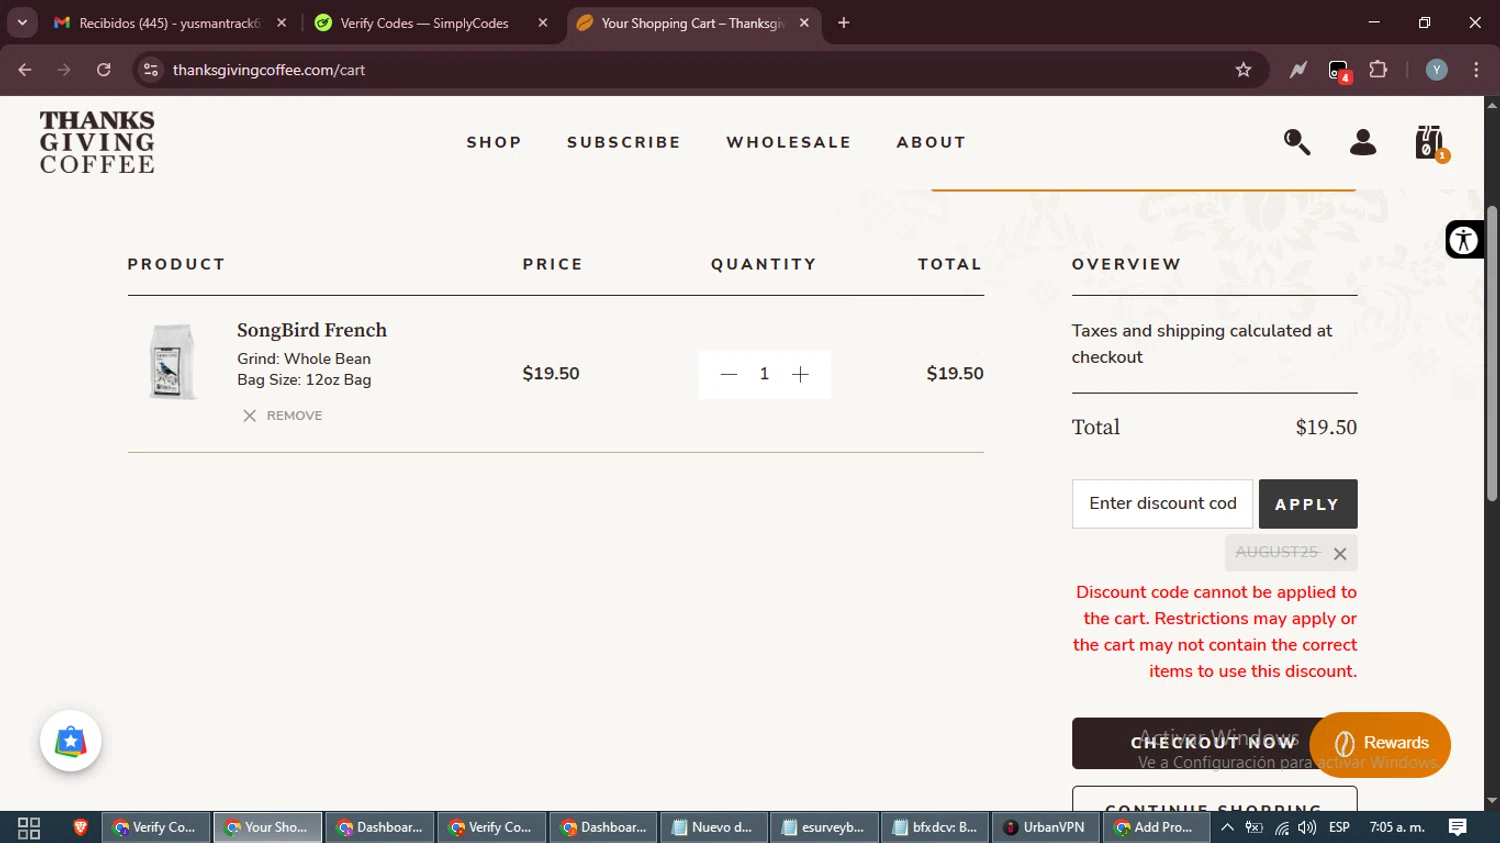This screenshot has height=843, width=1500.
Task: Open the extension with red badge 4
Action: (1339, 70)
